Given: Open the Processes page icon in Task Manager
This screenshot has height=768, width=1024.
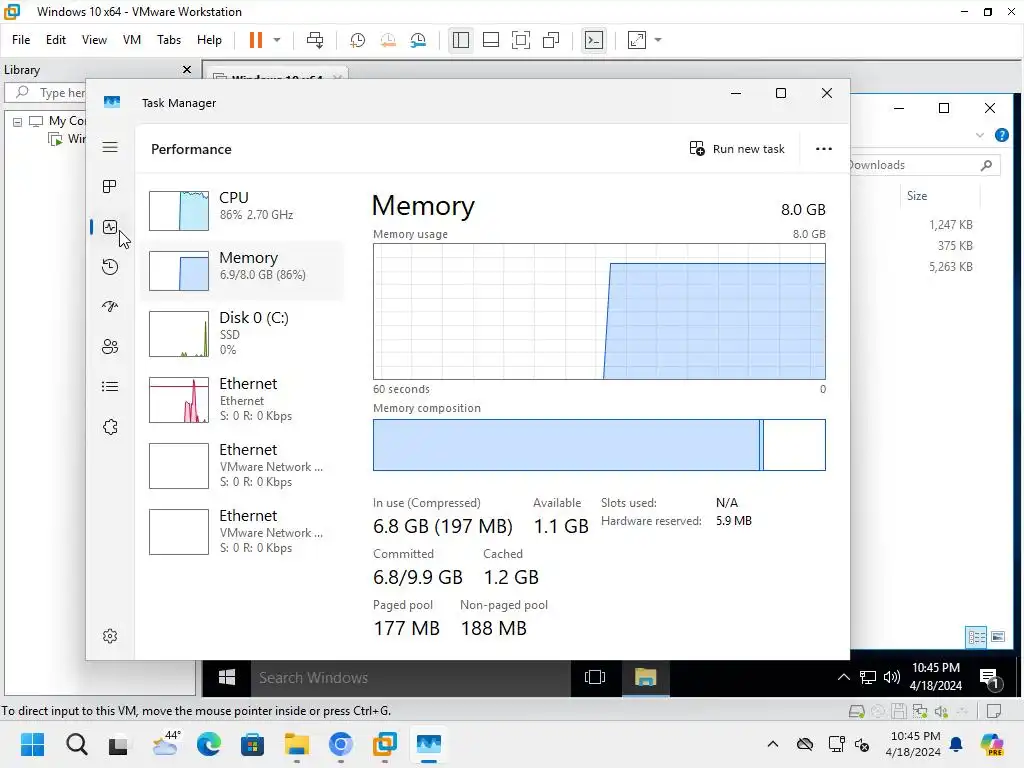Looking at the screenshot, I should (110, 187).
